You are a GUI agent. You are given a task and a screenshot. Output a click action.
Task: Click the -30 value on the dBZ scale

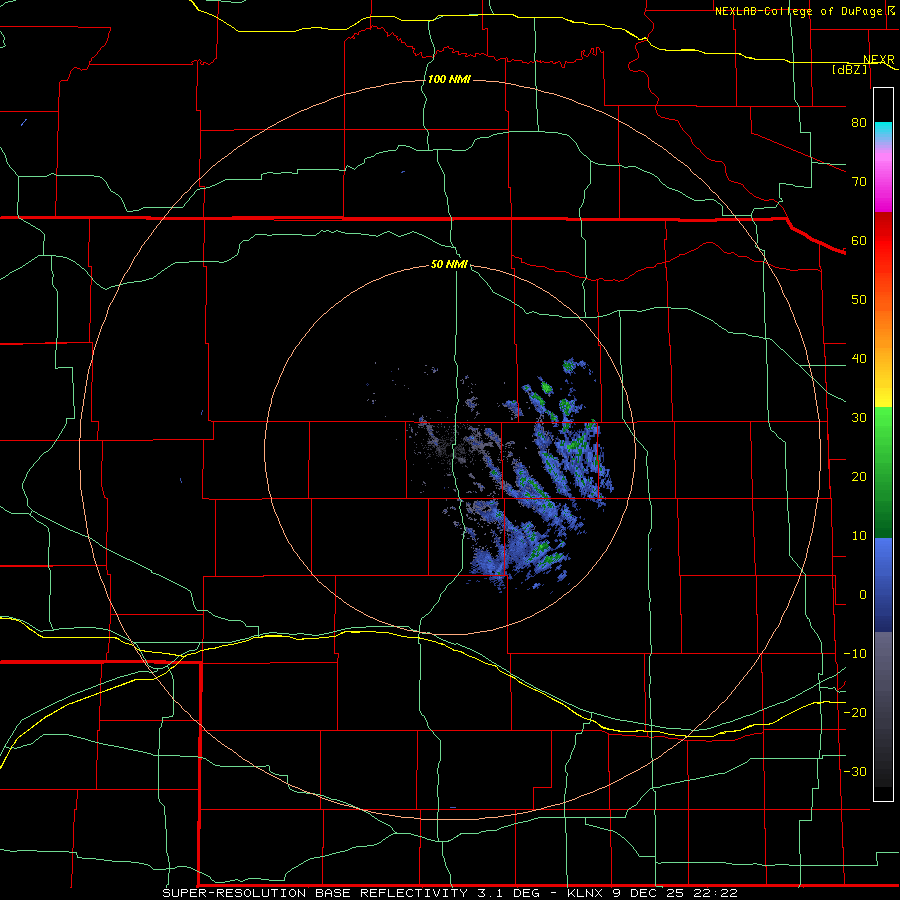855,771
